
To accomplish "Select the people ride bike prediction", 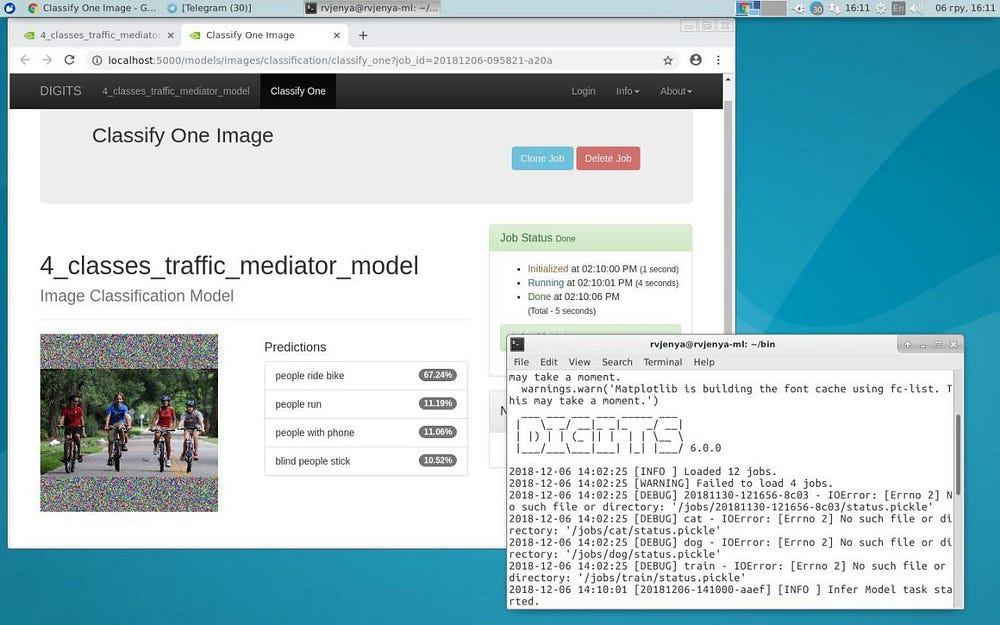I will 366,376.
